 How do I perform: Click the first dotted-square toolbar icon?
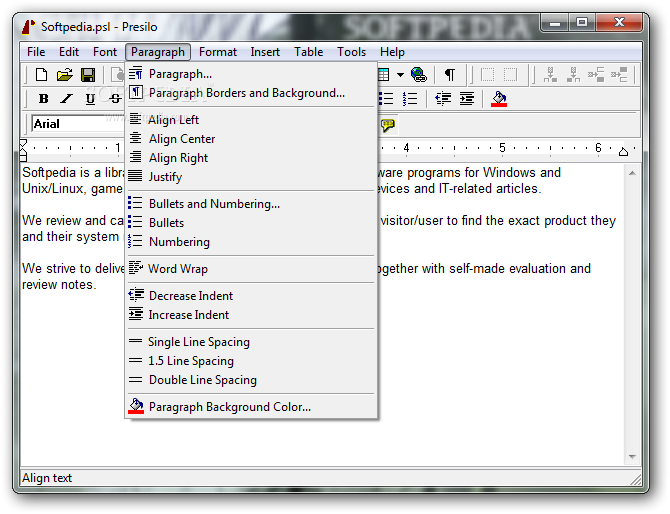487,75
